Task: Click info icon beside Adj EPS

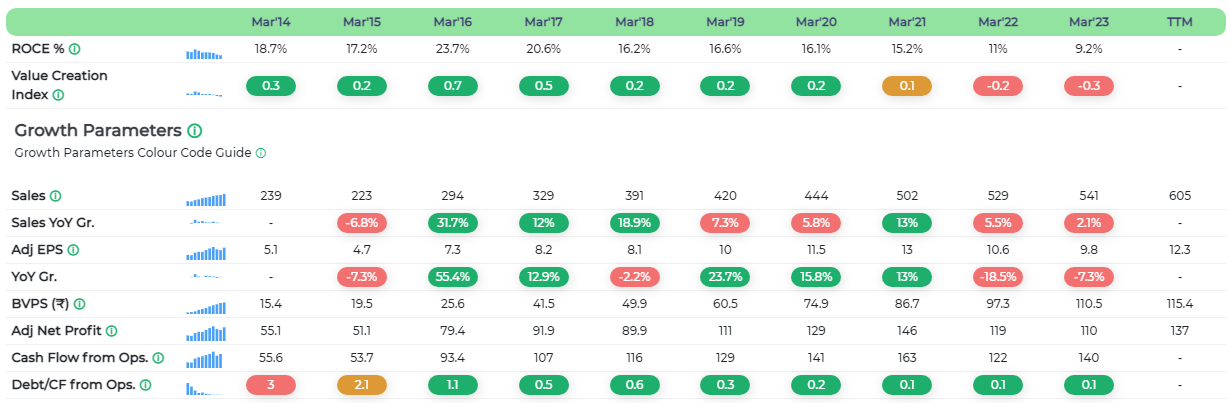Action: coord(75,250)
